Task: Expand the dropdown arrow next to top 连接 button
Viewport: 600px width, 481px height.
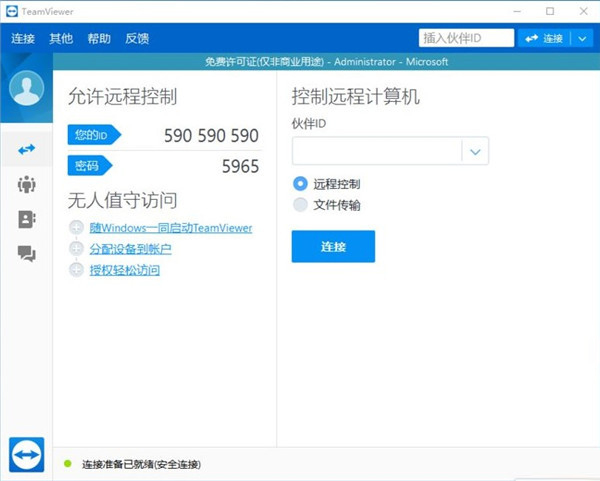Action: point(582,38)
